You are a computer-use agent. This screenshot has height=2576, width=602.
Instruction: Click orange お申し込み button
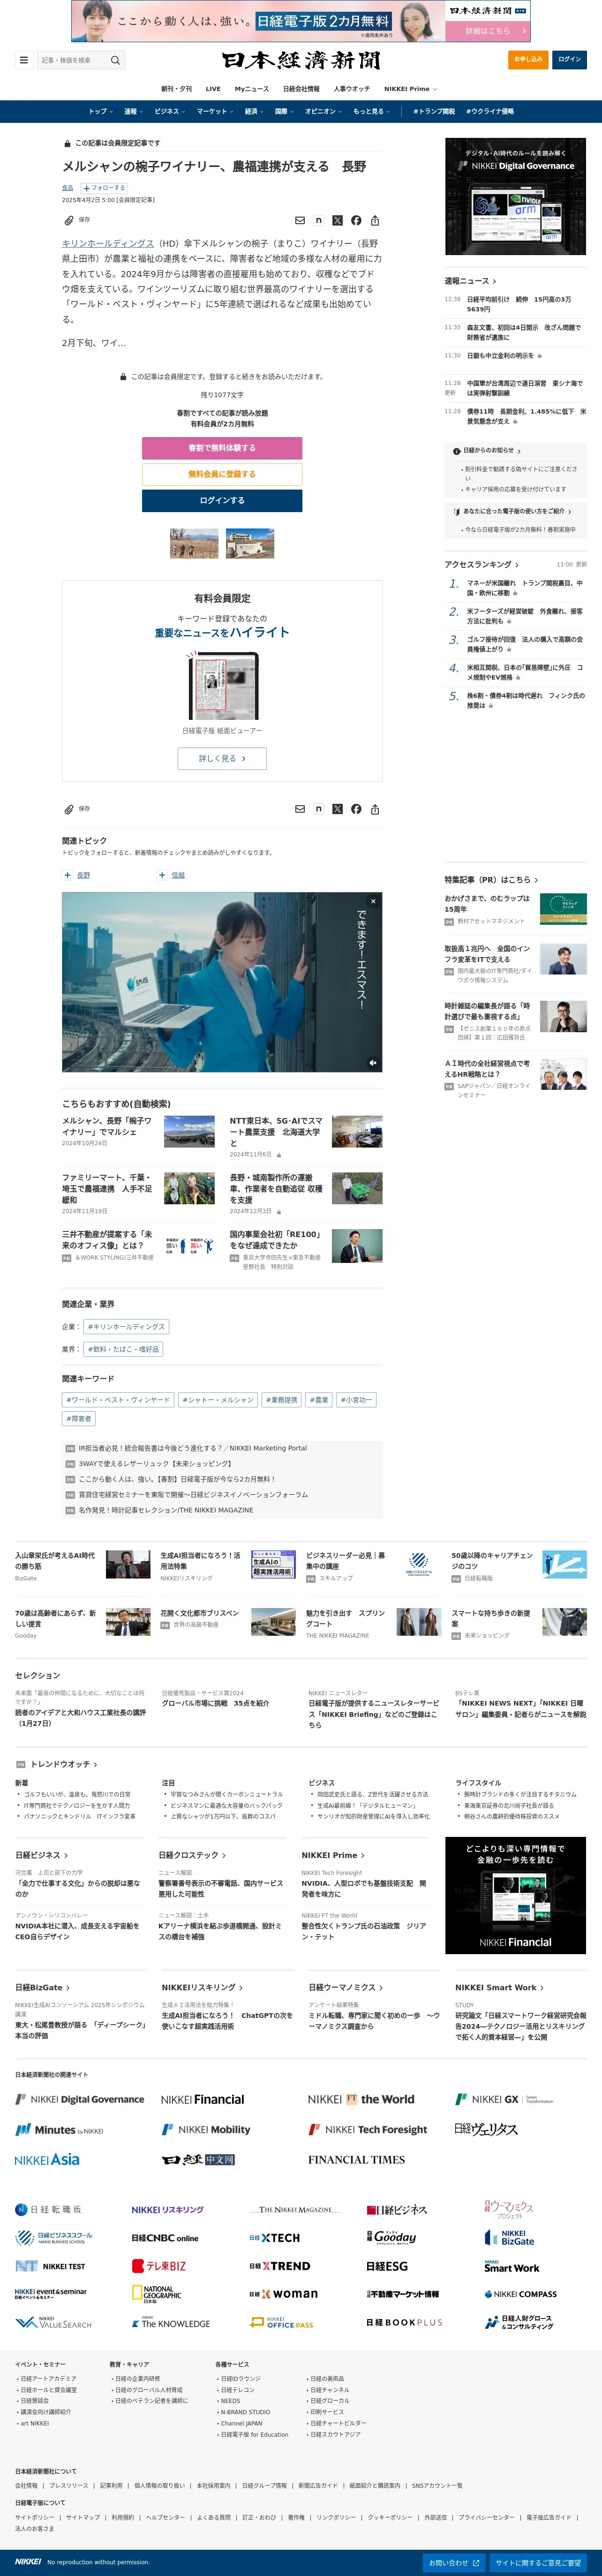point(528,60)
